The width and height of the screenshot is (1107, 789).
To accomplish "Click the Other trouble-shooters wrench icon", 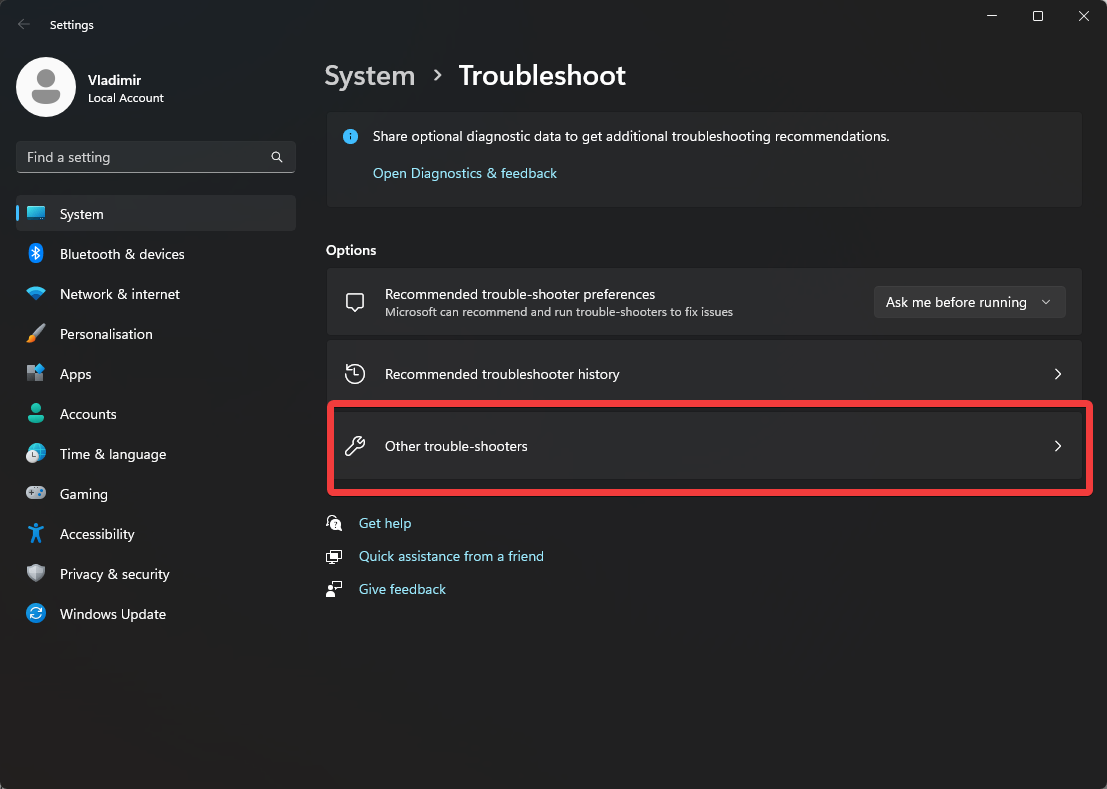I will pyautogui.click(x=354, y=446).
